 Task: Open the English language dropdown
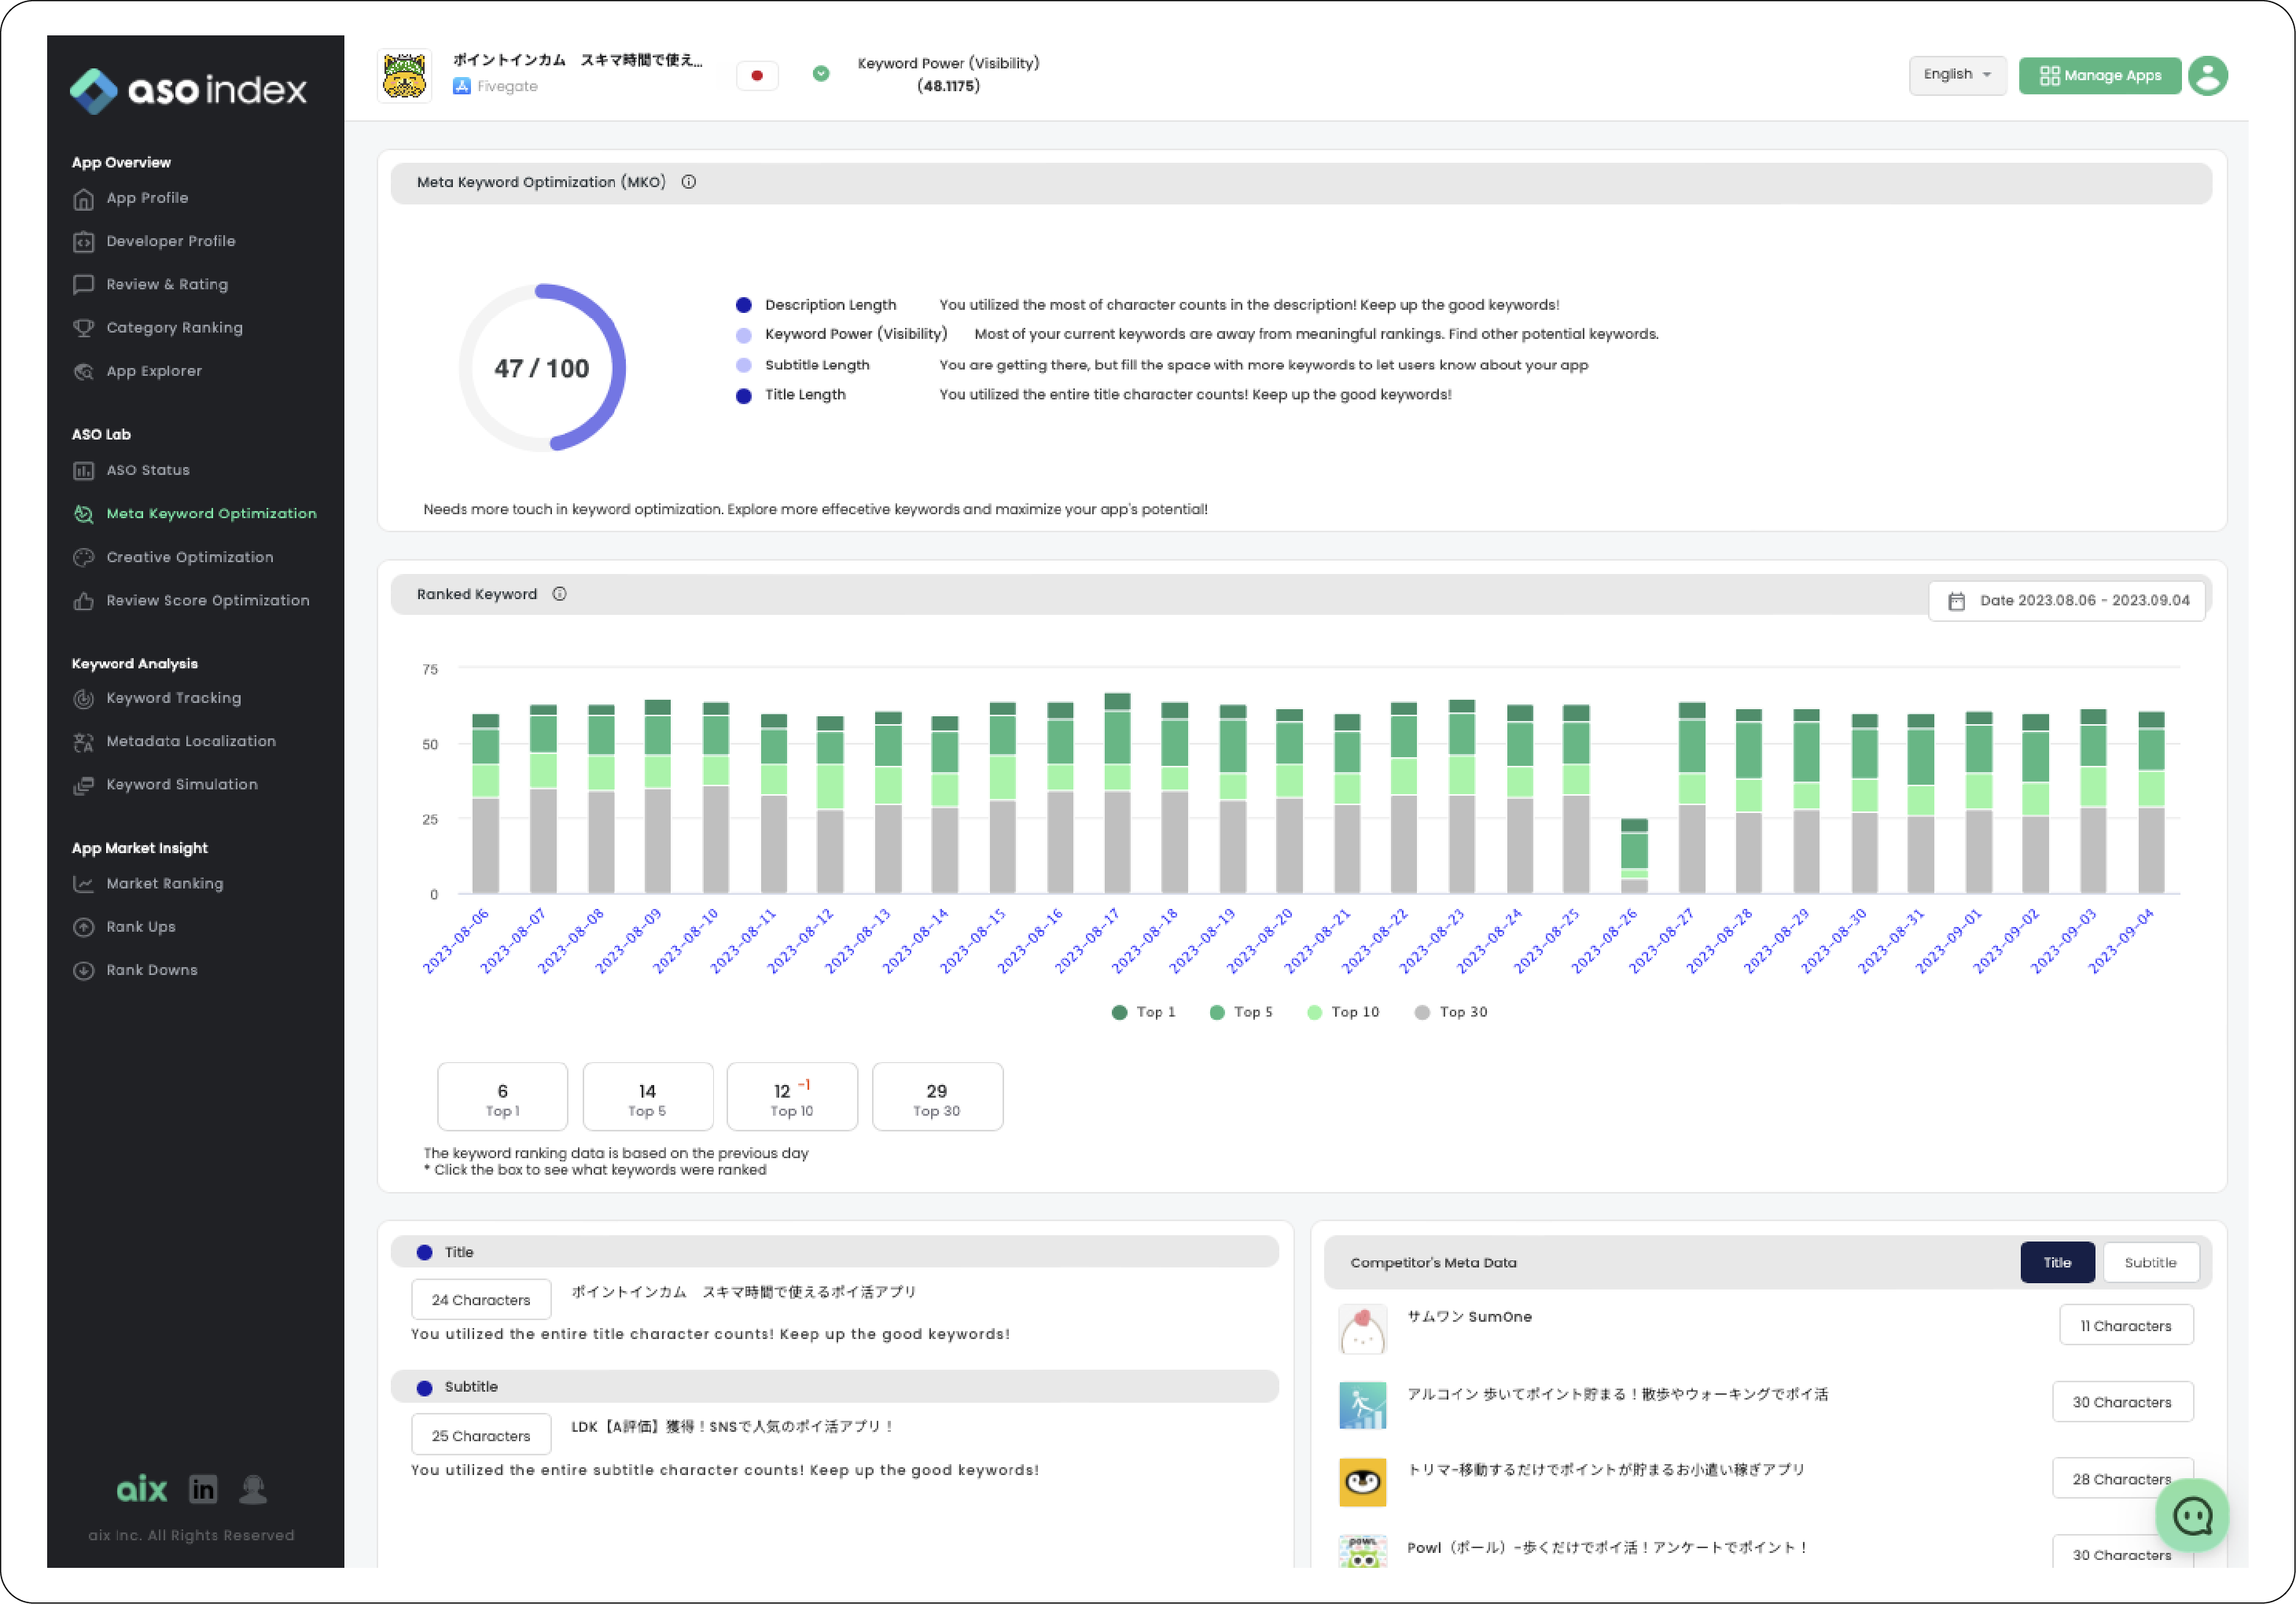[x=1957, y=75]
